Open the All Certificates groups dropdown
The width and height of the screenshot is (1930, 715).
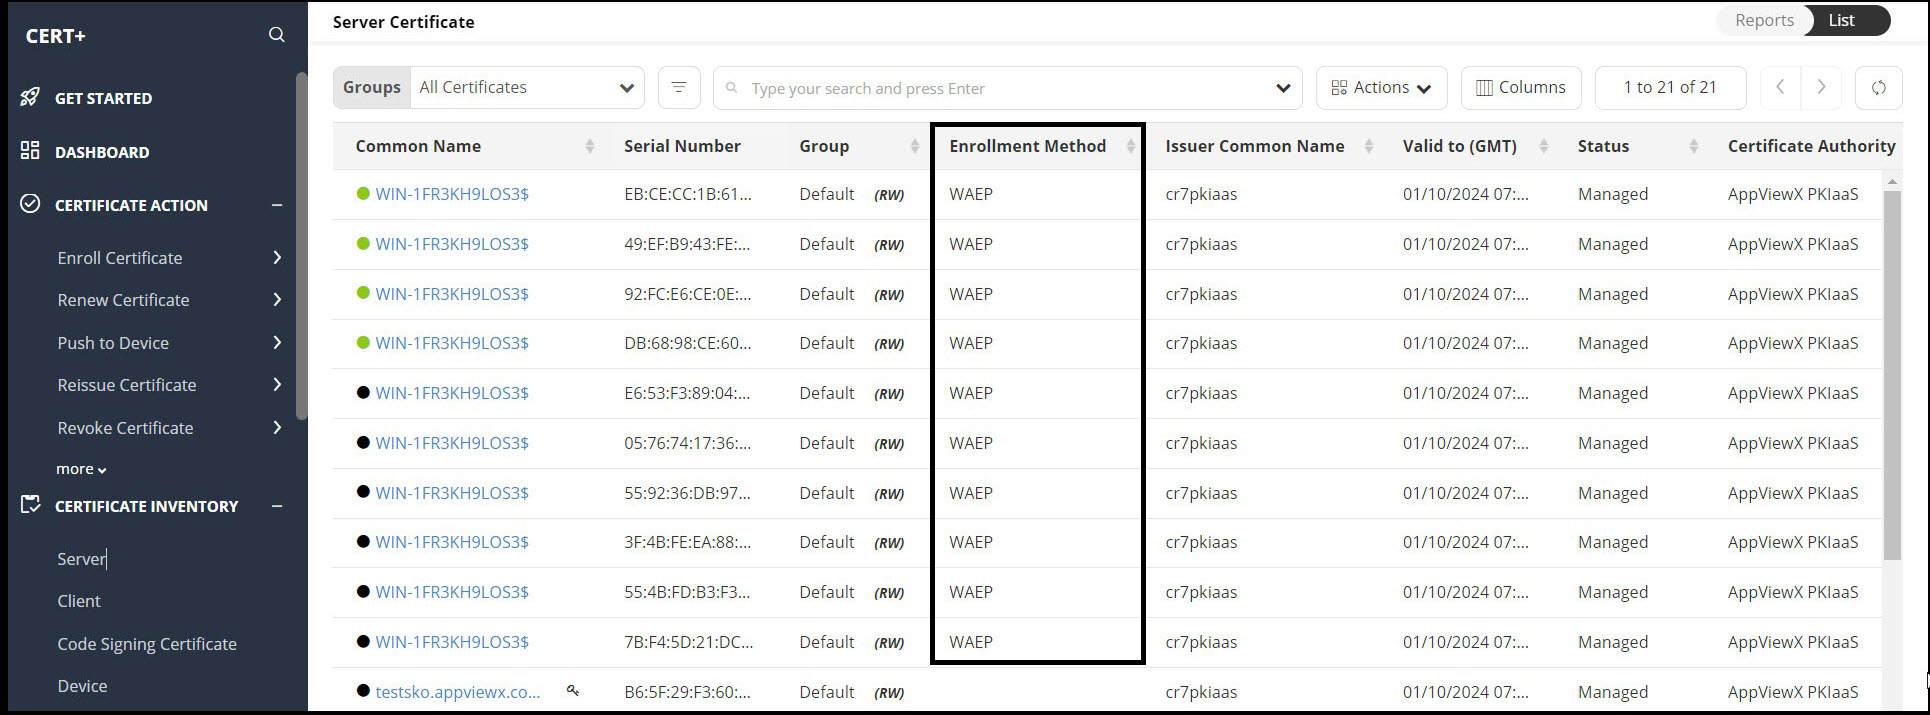(527, 88)
